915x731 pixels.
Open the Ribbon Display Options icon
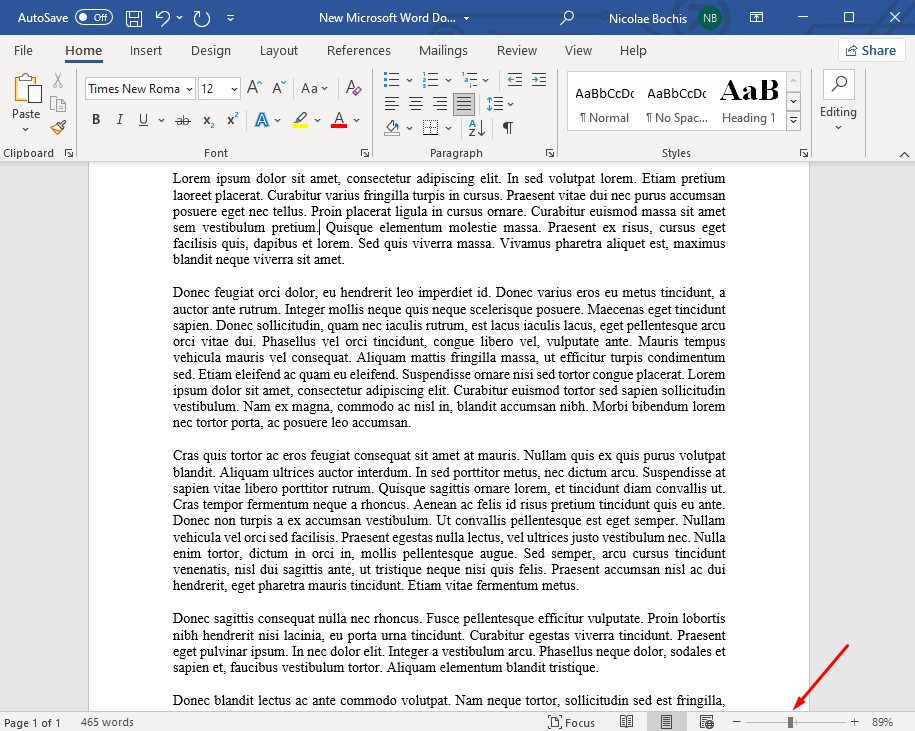[x=756, y=18]
